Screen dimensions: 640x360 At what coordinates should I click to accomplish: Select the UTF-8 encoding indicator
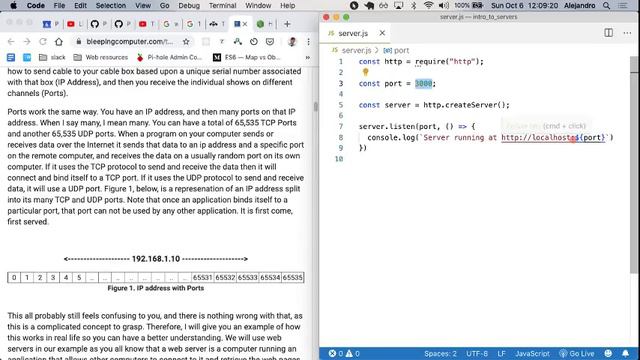477,353
